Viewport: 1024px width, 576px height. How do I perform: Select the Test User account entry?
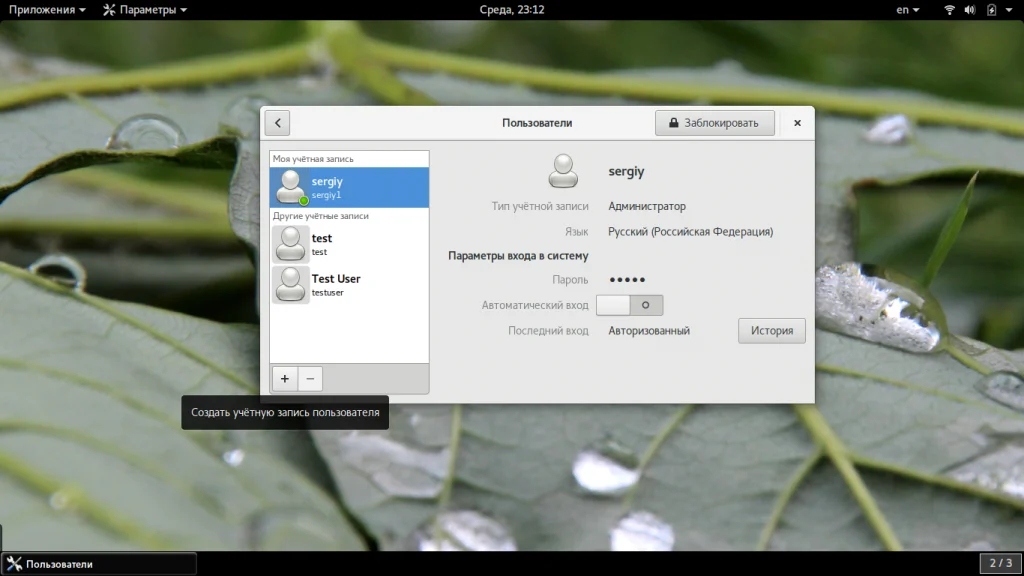coord(349,285)
